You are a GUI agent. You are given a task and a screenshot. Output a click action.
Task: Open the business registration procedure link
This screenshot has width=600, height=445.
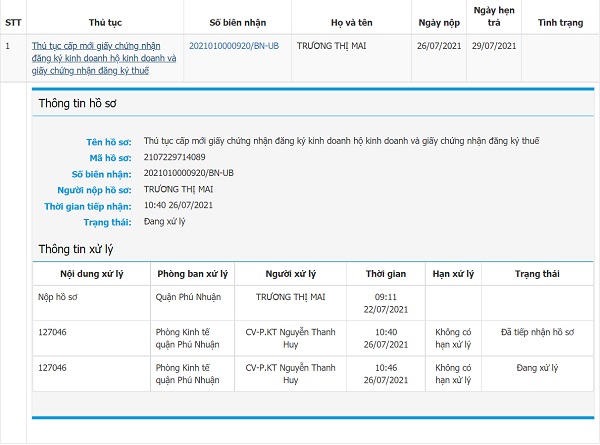[x=104, y=58]
